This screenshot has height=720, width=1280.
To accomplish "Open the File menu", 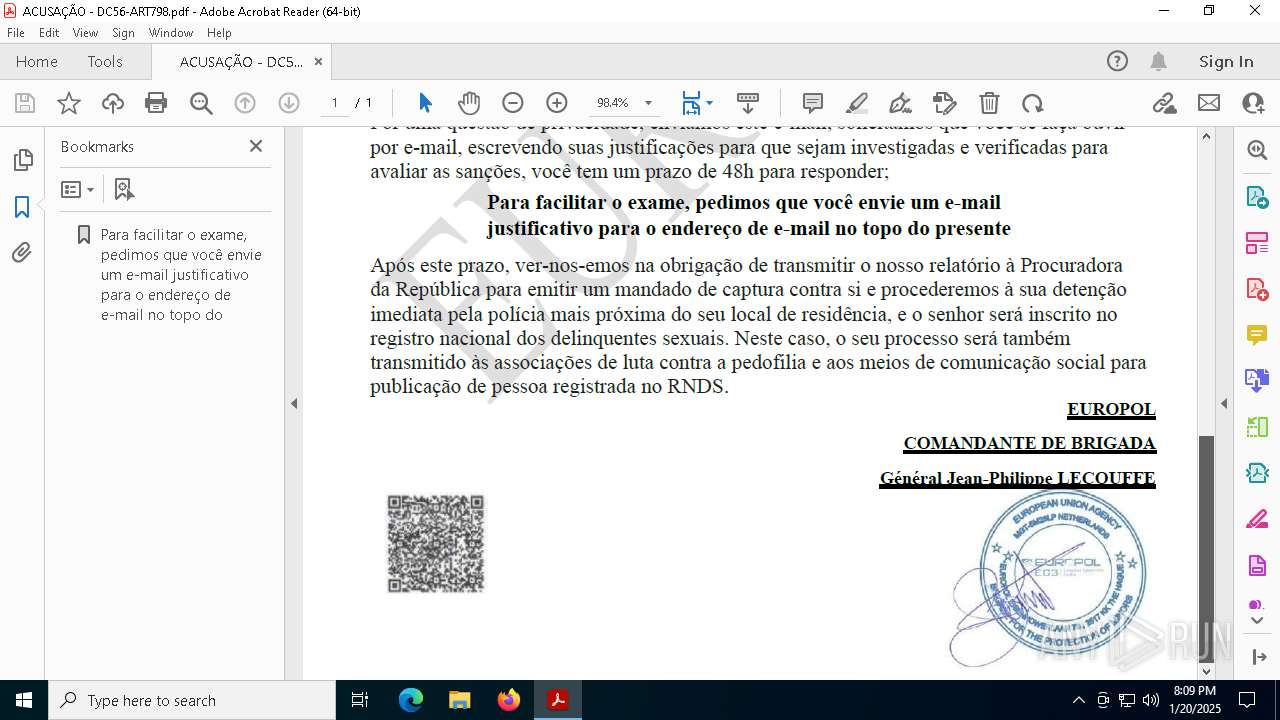I will (16, 33).
